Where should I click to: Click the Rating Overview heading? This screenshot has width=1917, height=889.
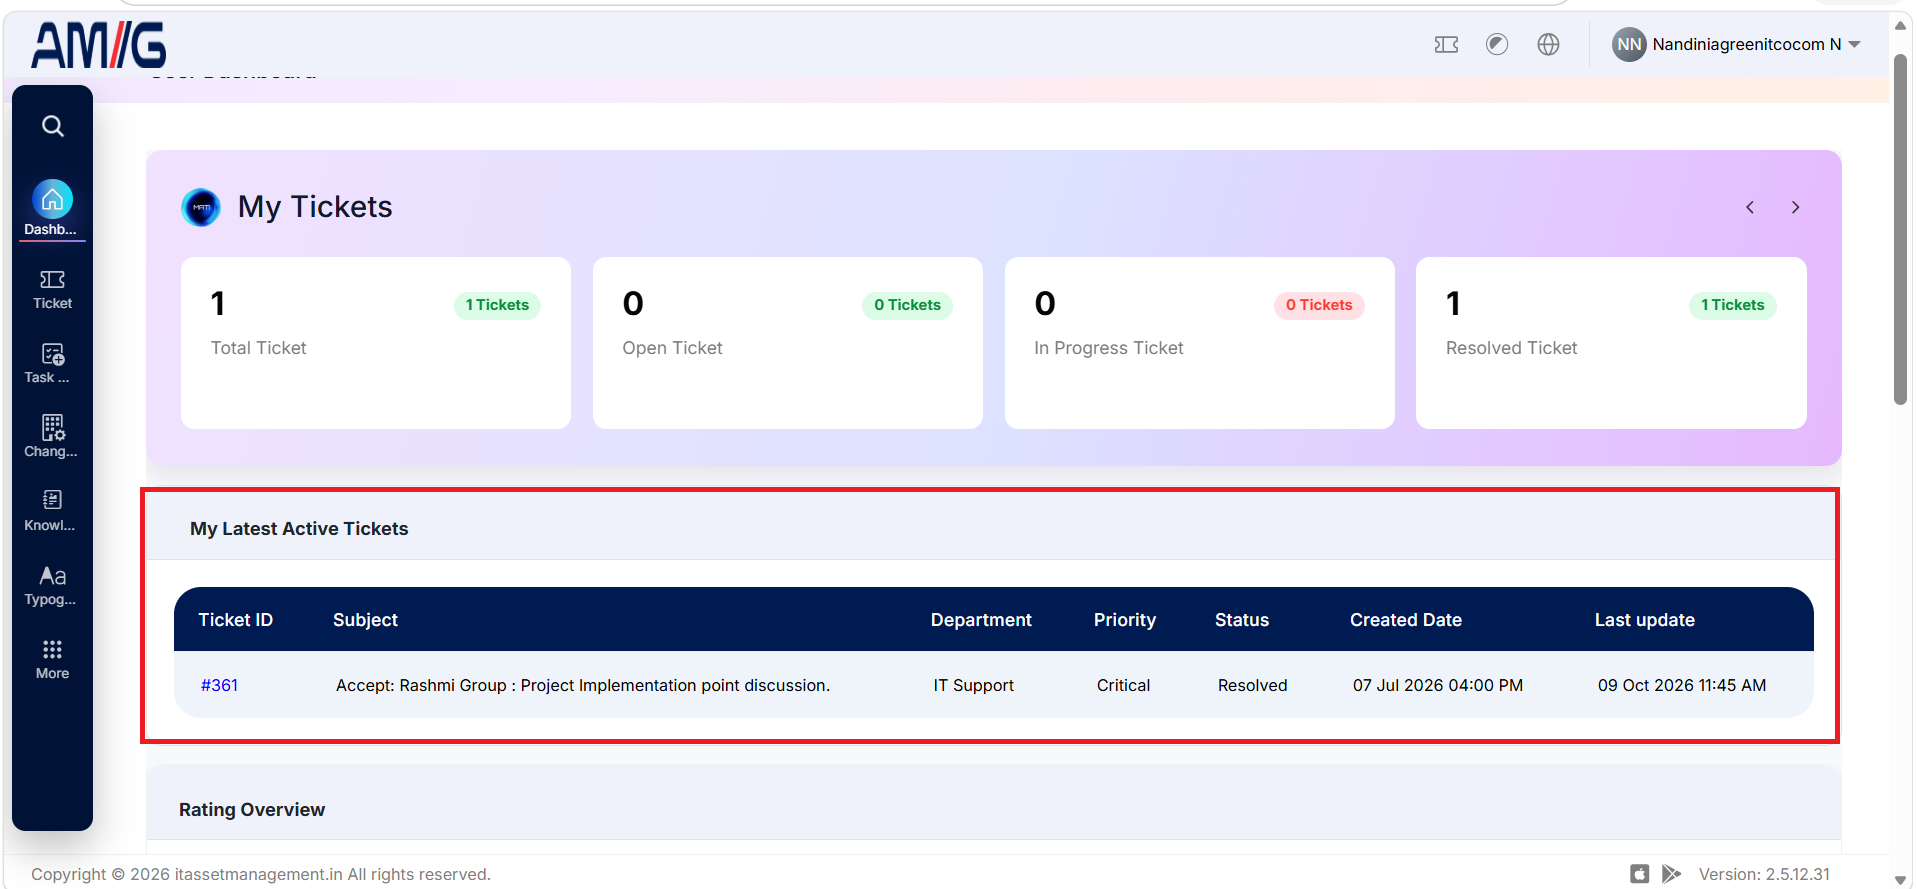[252, 810]
